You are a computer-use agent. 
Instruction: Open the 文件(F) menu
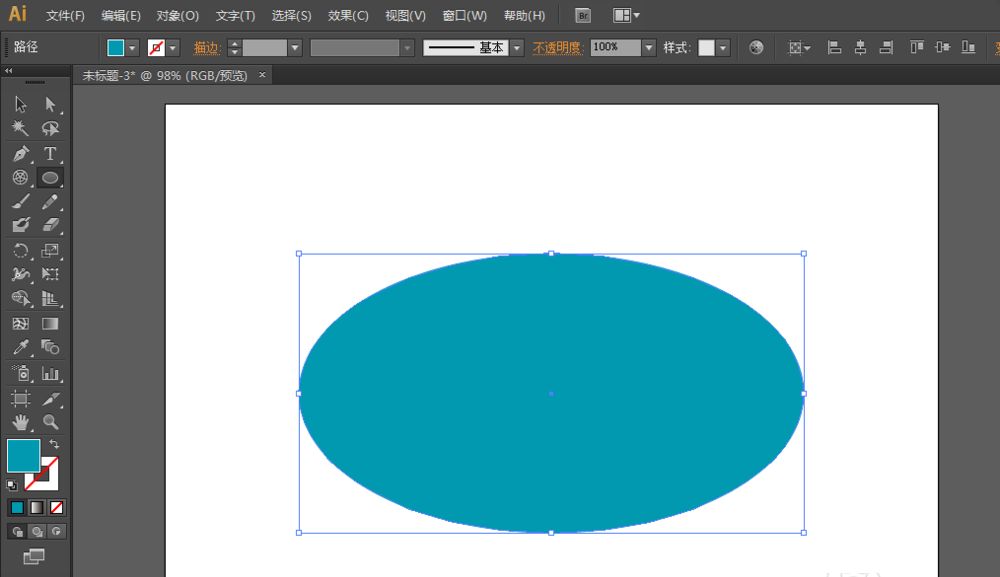click(65, 16)
